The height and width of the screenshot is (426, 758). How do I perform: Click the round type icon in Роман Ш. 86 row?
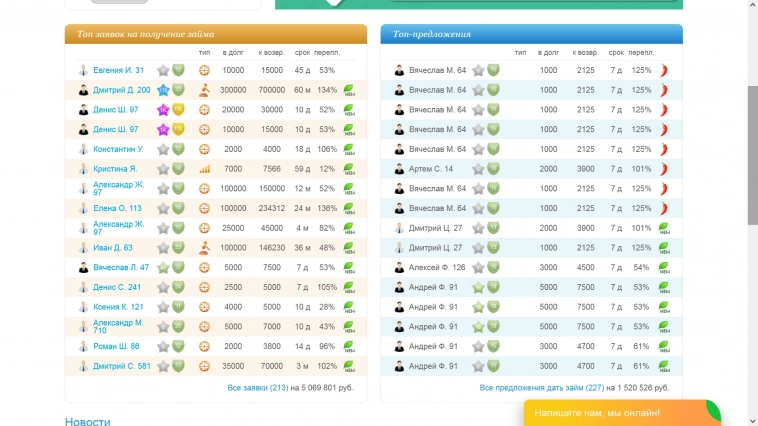click(204, 346)
